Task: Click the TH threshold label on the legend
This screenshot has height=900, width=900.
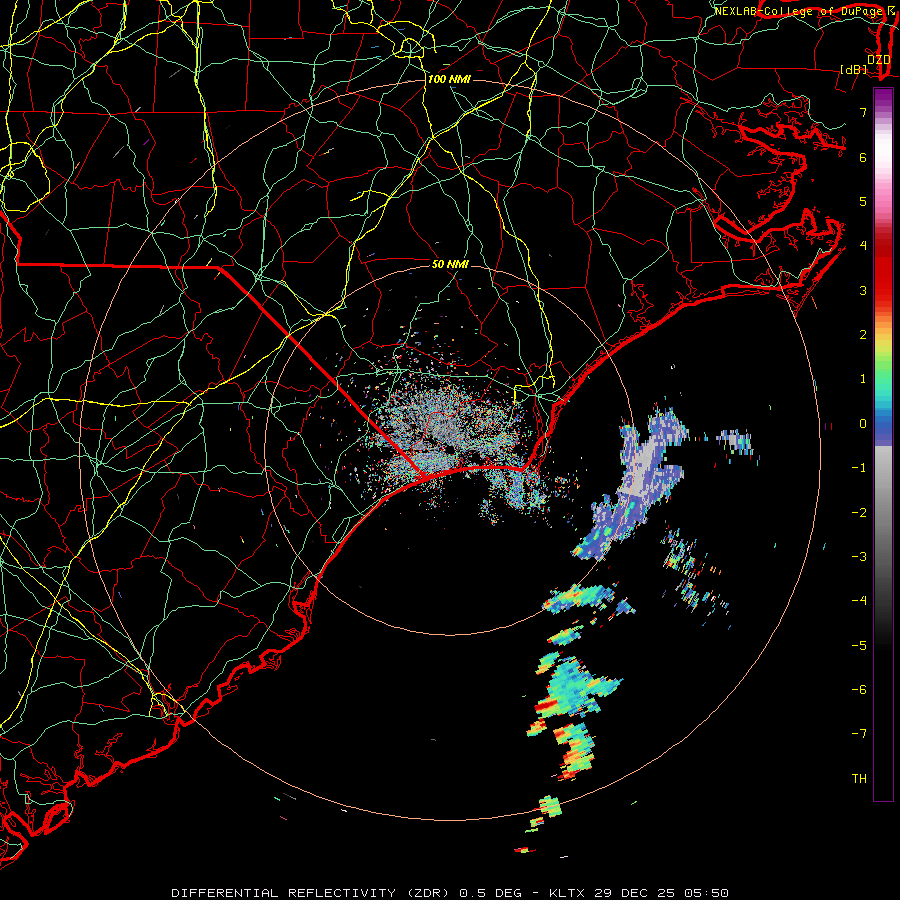Action: [859, 779]
